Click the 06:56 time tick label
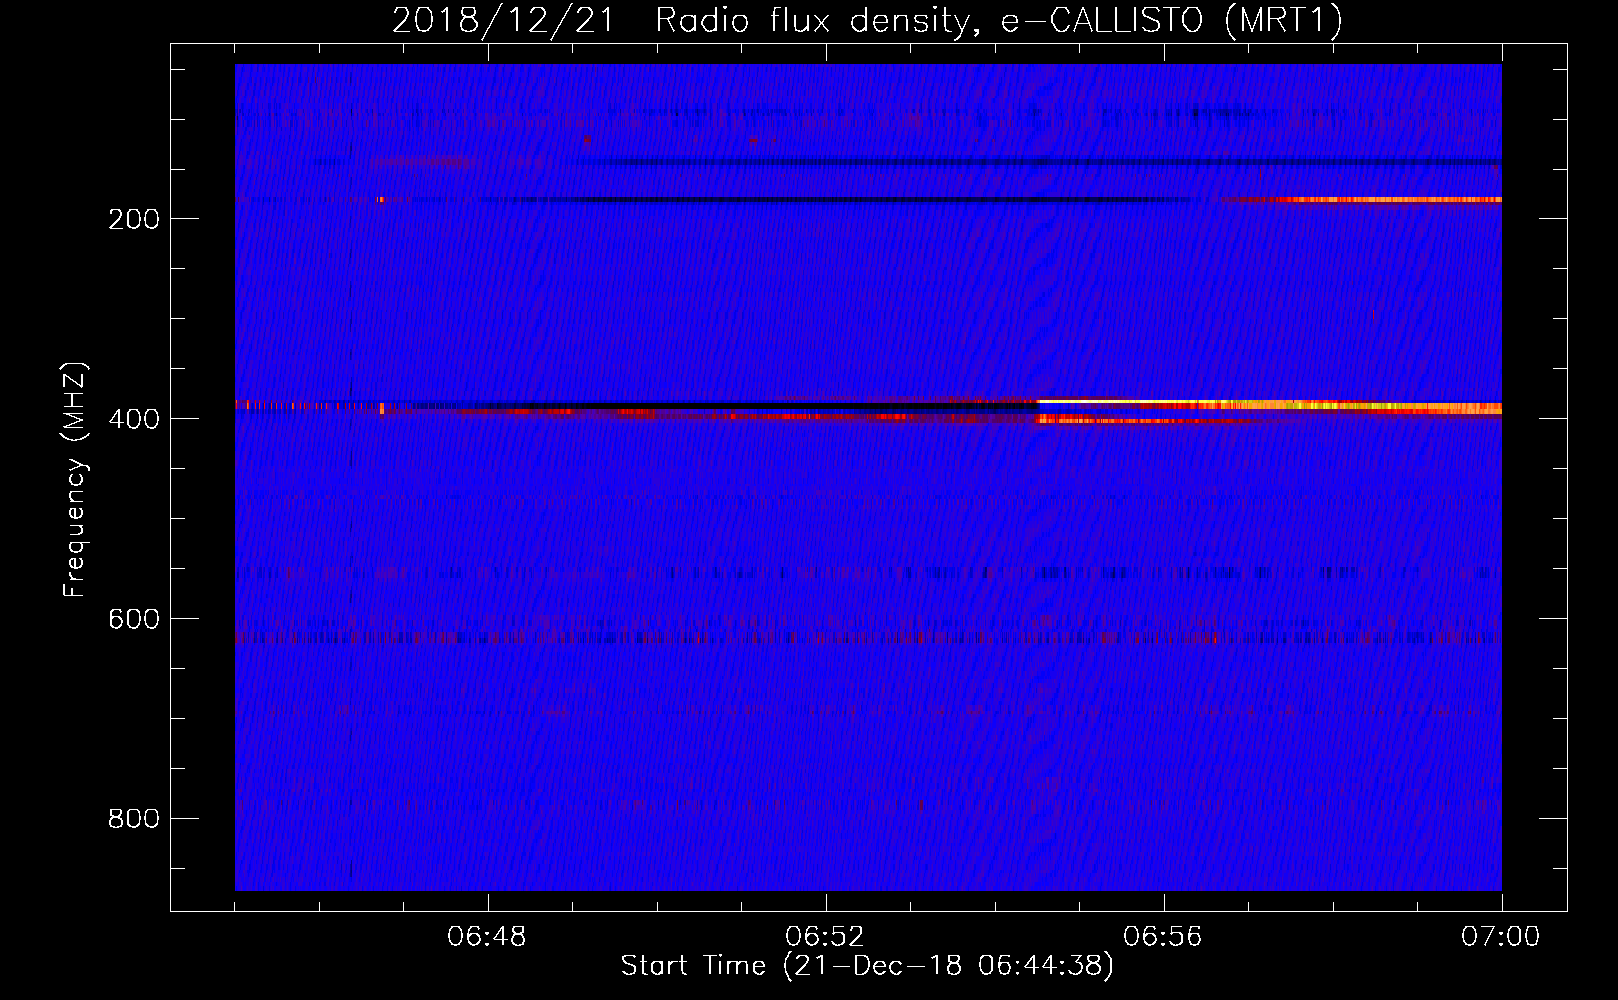Viewport: 1618px width, 1000px height. [1163, 937]
